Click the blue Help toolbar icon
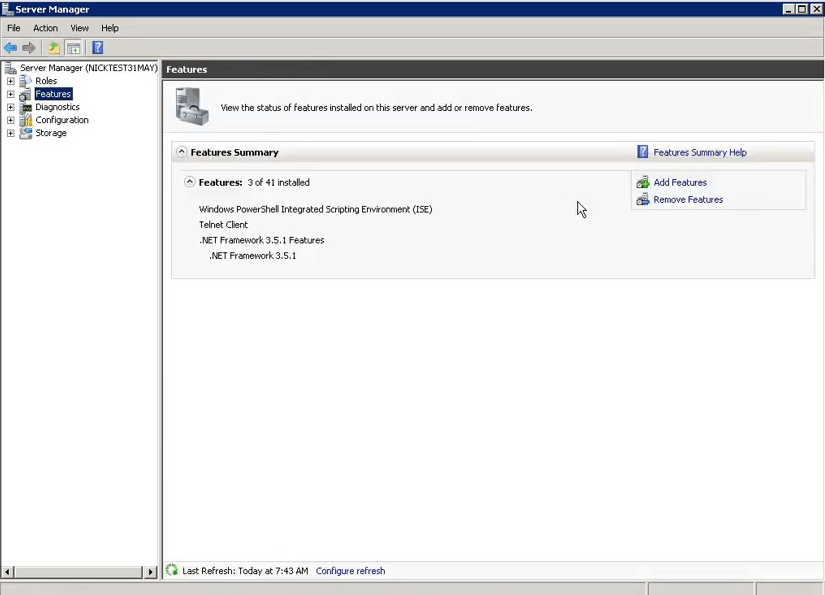The width and height of the screenshot is (825, 595). pyautogui.click(x=97, y=48)
